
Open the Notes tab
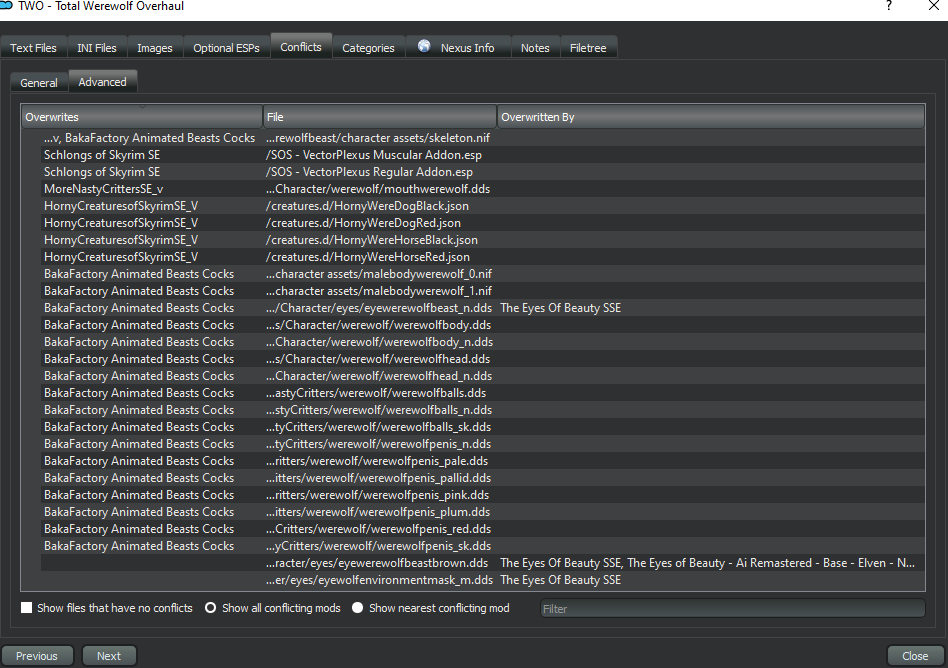pos(535,48)
